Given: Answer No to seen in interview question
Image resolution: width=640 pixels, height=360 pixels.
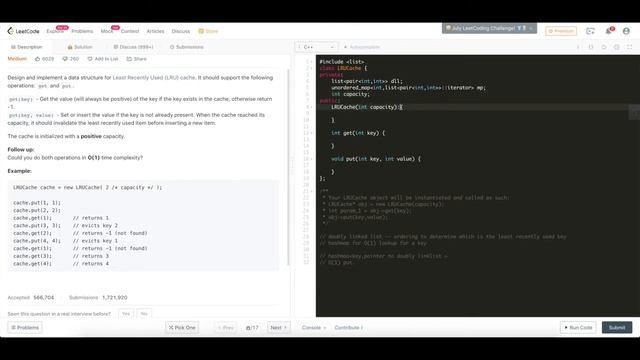Looking at the screenshot, I should tap(144, 314).
